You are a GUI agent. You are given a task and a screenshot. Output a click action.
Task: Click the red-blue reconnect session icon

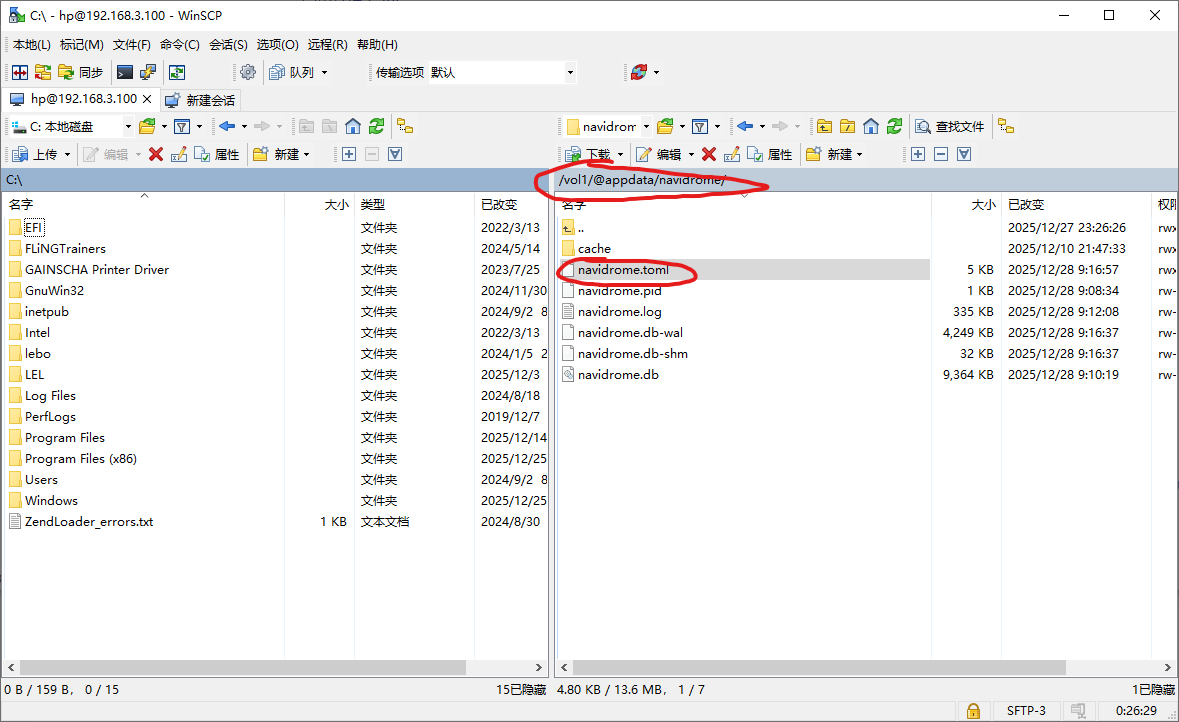click(639, 72)
